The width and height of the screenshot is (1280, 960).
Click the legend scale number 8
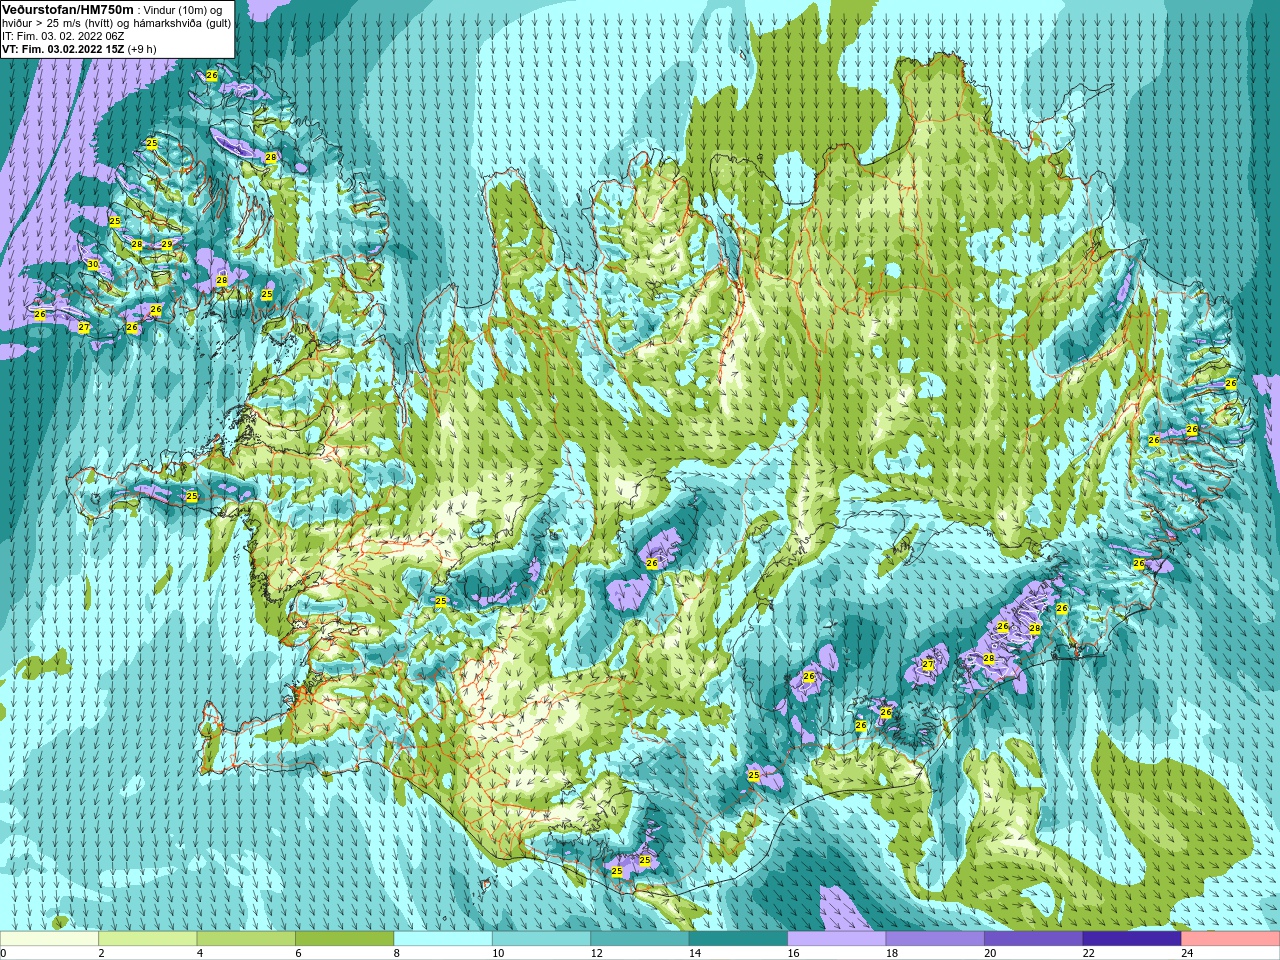[x=397, y=953]
